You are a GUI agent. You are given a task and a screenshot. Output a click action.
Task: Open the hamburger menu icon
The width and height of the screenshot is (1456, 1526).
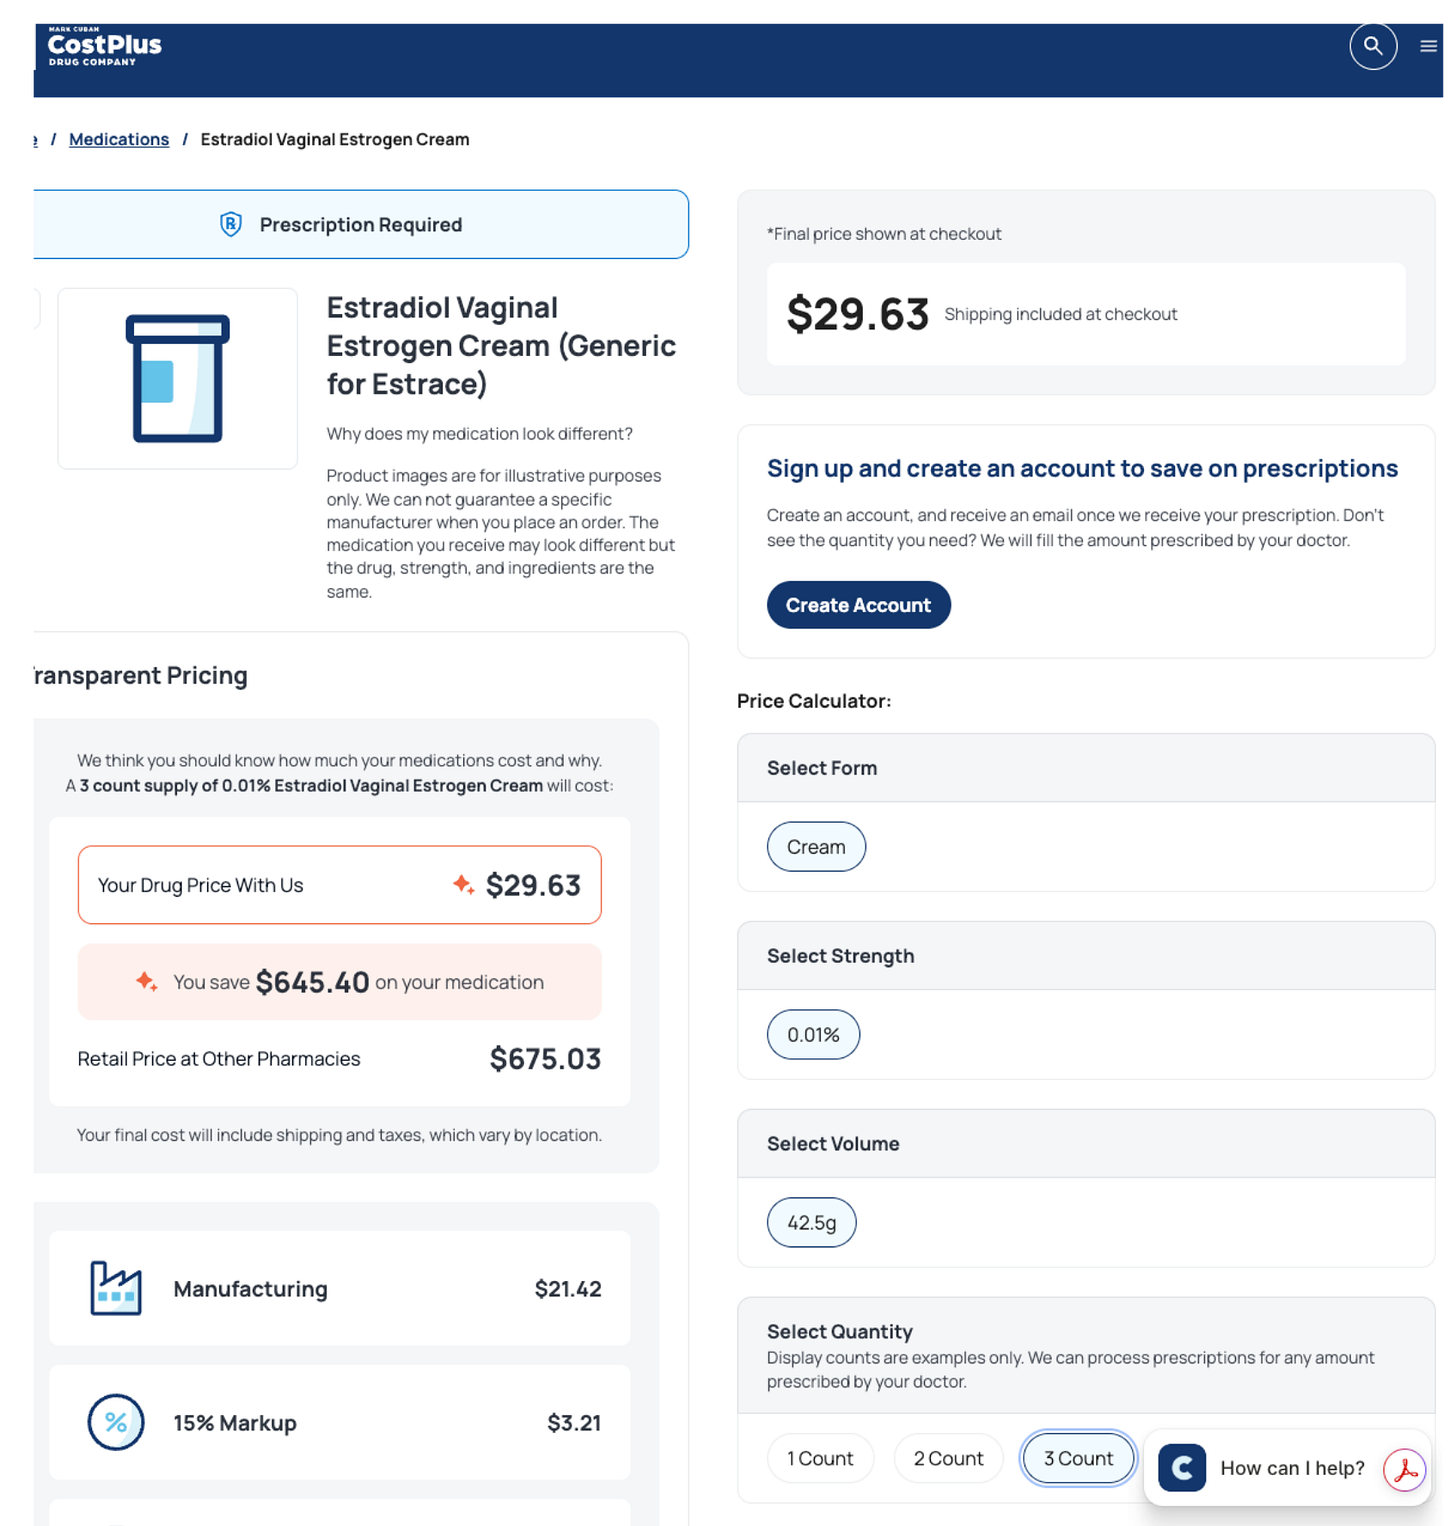coord(1428,46)
